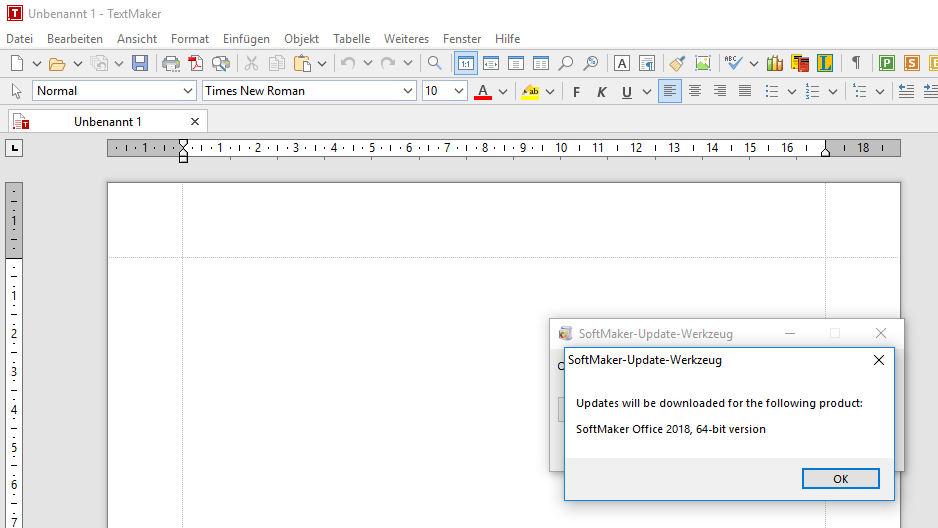Toggle display of paragraph marks (¶)
The width and height of the screenshot is (938, 528).
coord(855,63)
